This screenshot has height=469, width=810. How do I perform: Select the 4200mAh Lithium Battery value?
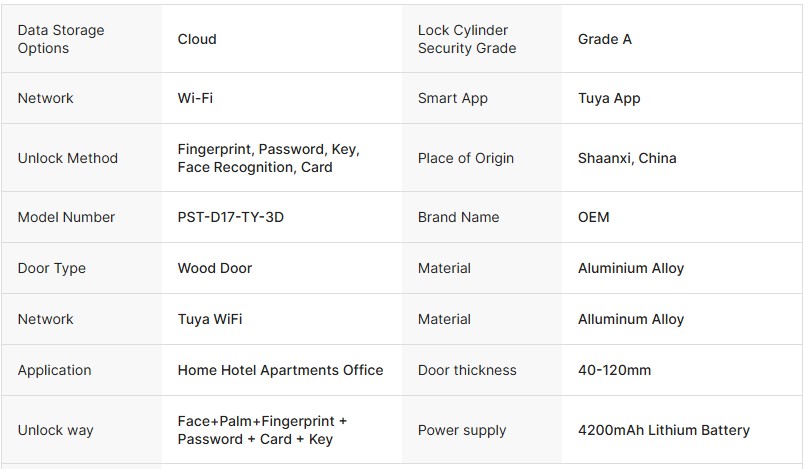[664, 430]
